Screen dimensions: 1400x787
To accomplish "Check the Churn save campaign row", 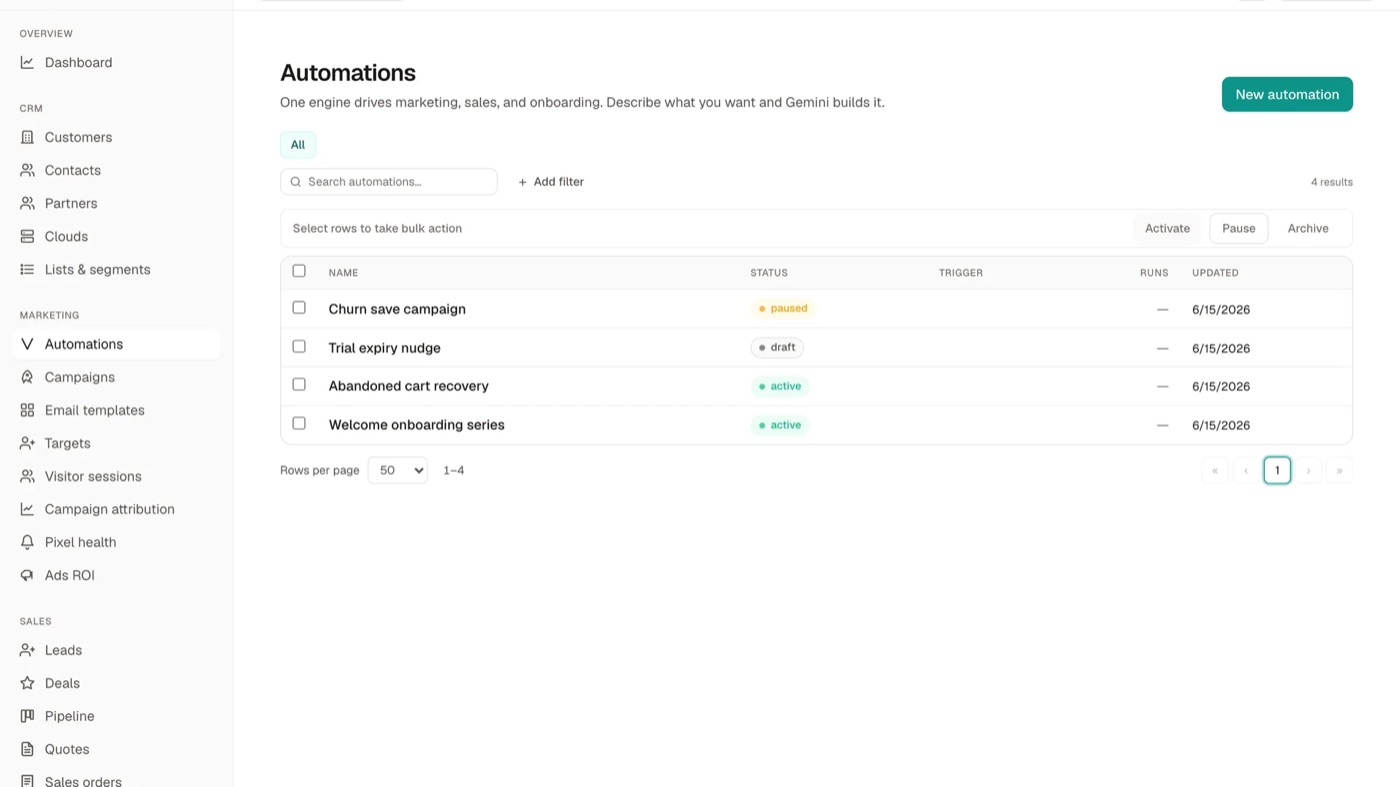I will pos(299,308).
